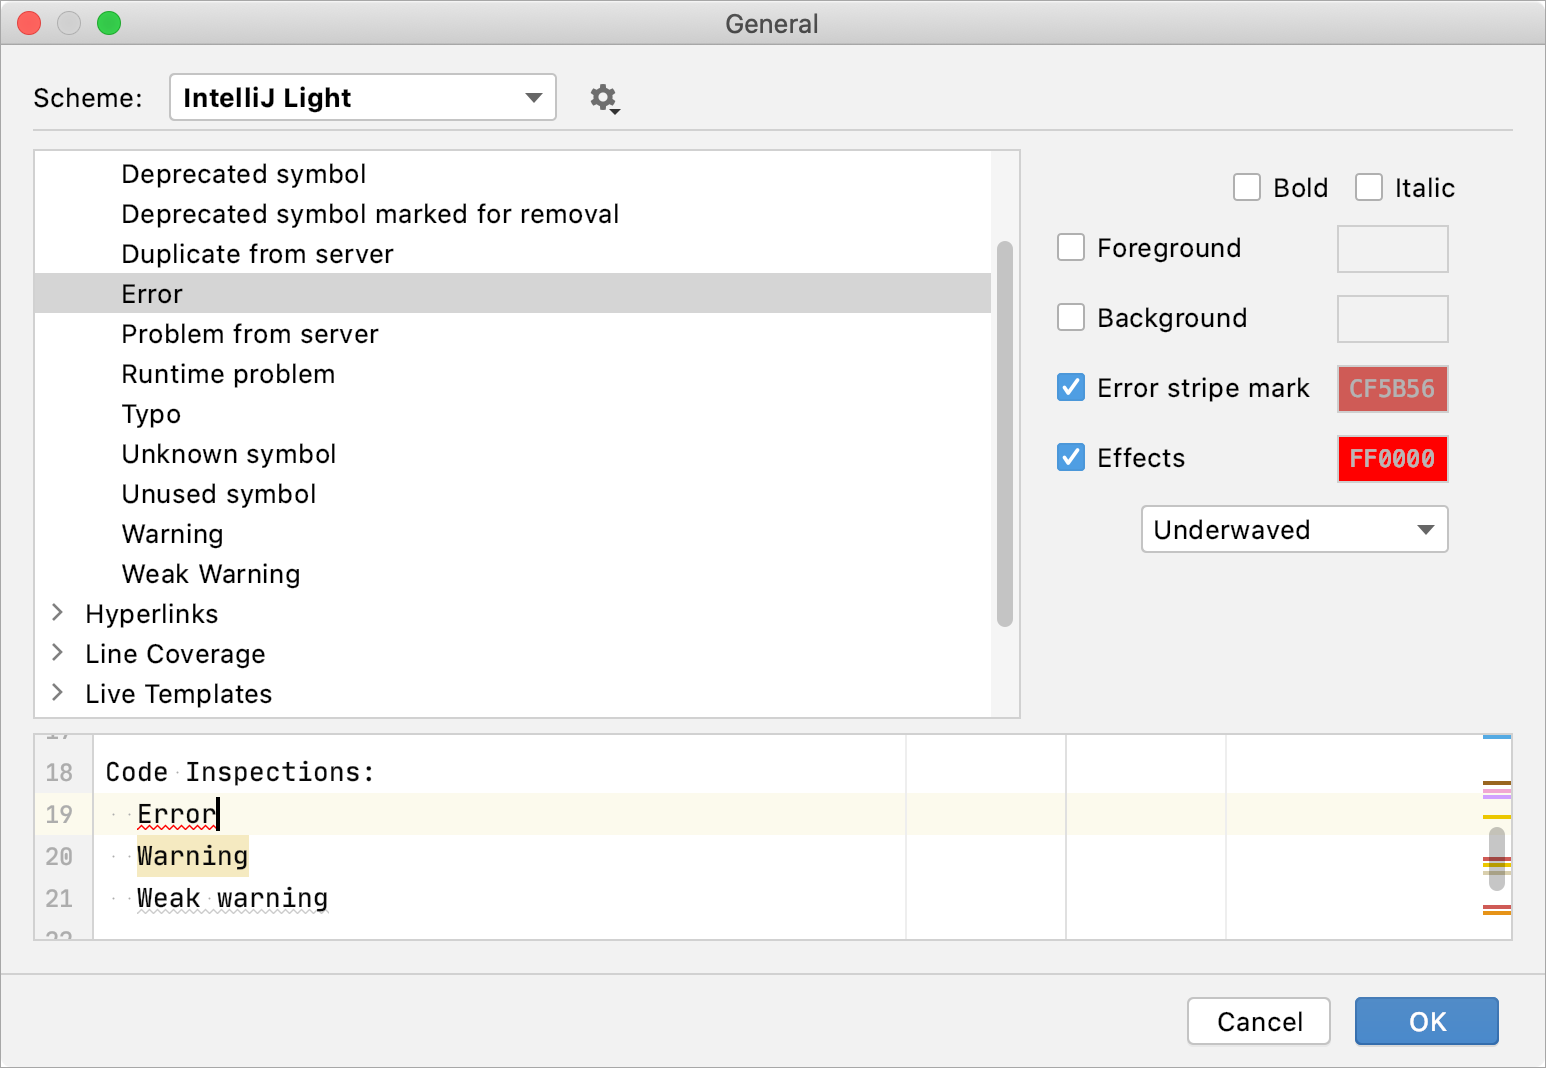This screenshot has height=1068, width=1546.
Task: Select the Error entry in the list
Action: [151, 293]
